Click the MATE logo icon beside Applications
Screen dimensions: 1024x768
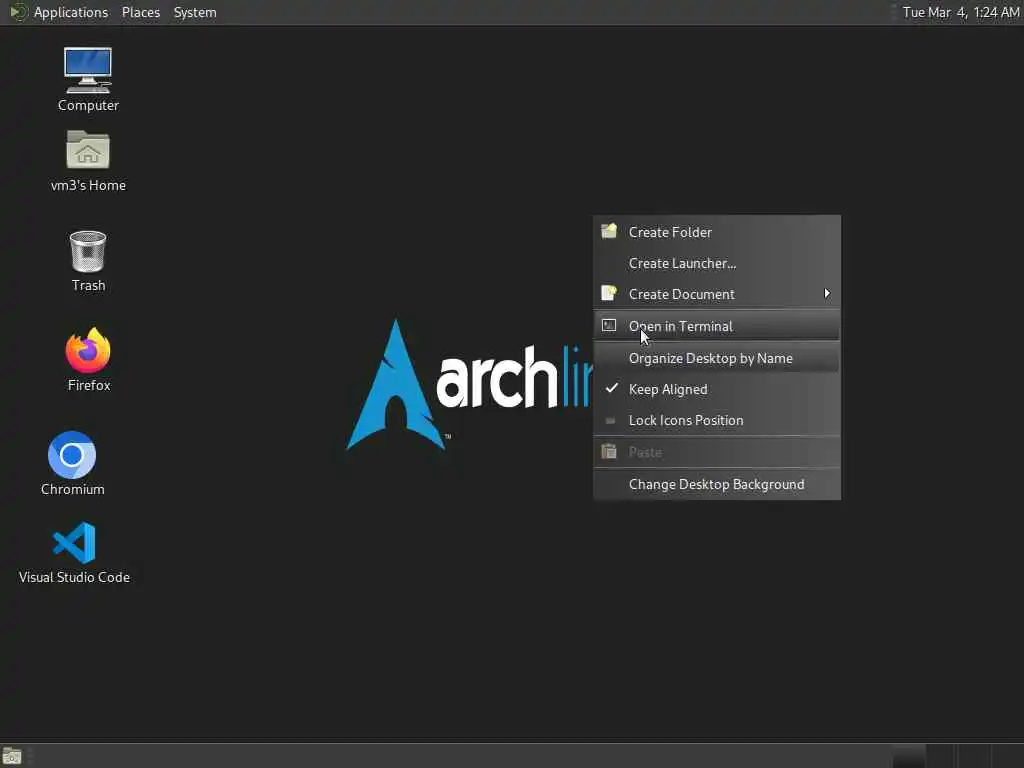[x=18, y=12]
